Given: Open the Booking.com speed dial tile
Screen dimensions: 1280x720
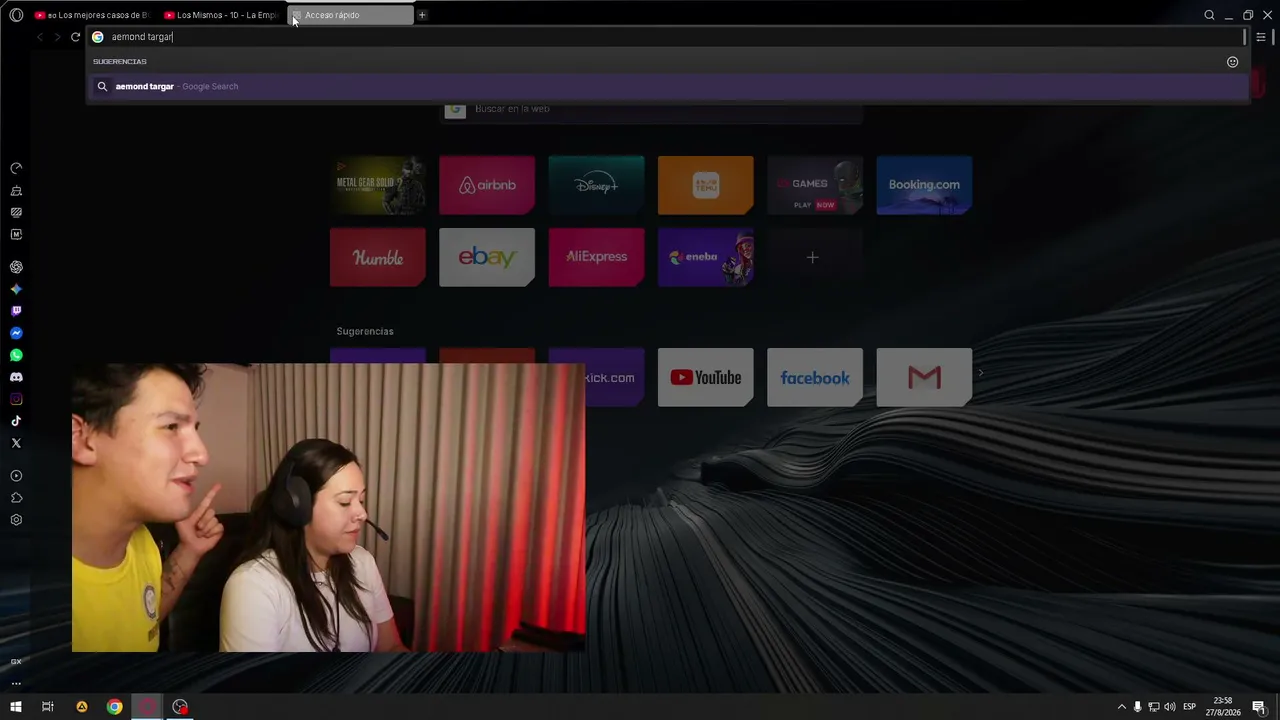Looking at the screenshot, I should point(924,185).
